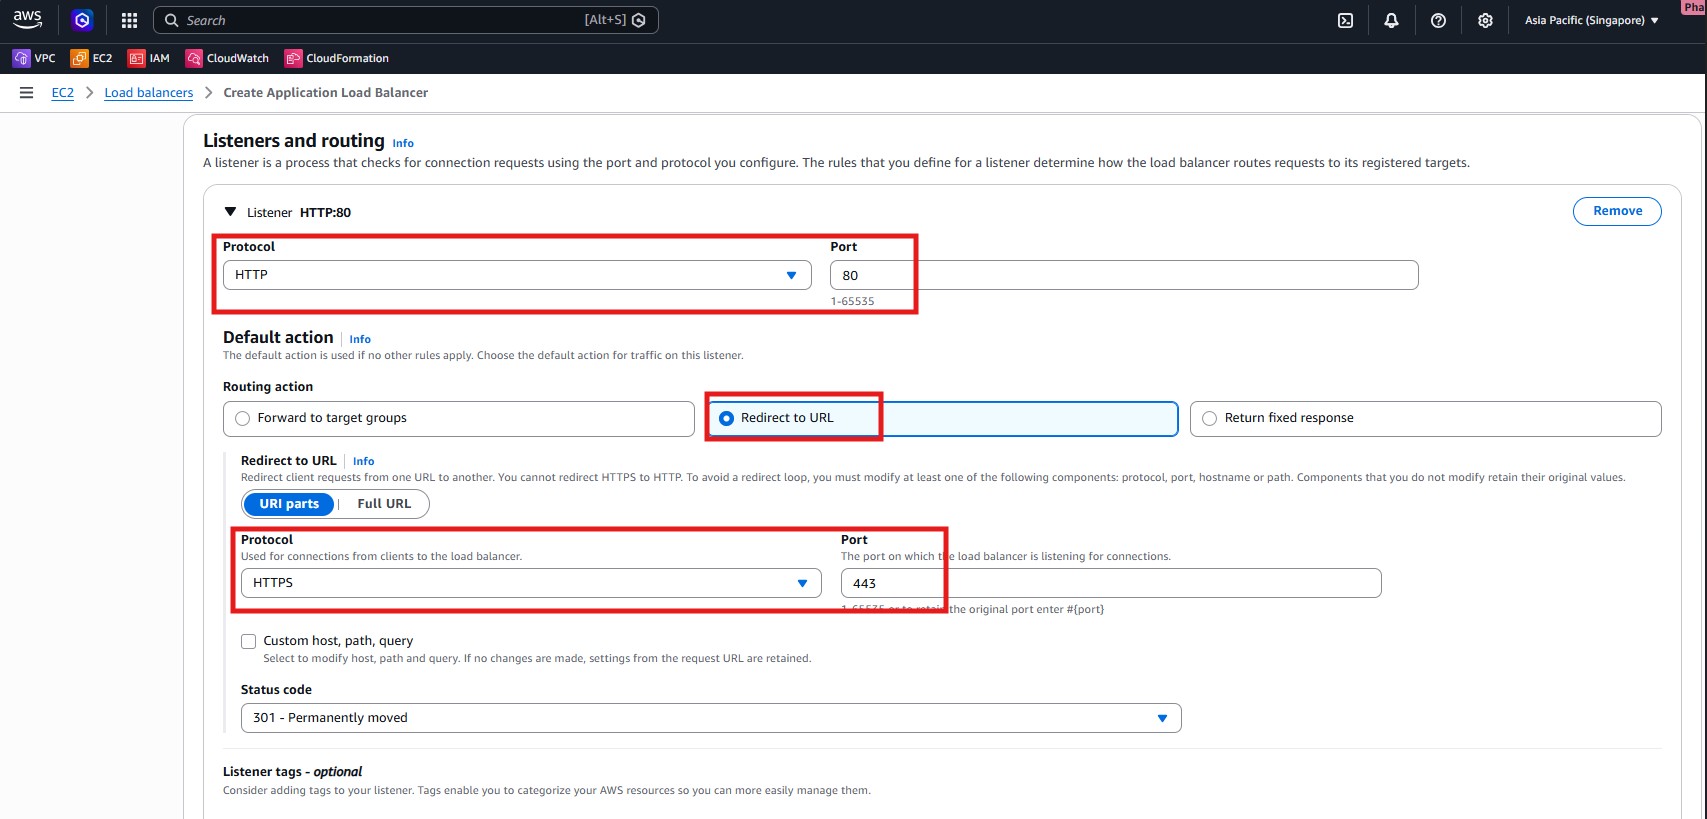Open the listener Protocol HTTP dropdown
1707x819 pixels.
tap(516, 275)
